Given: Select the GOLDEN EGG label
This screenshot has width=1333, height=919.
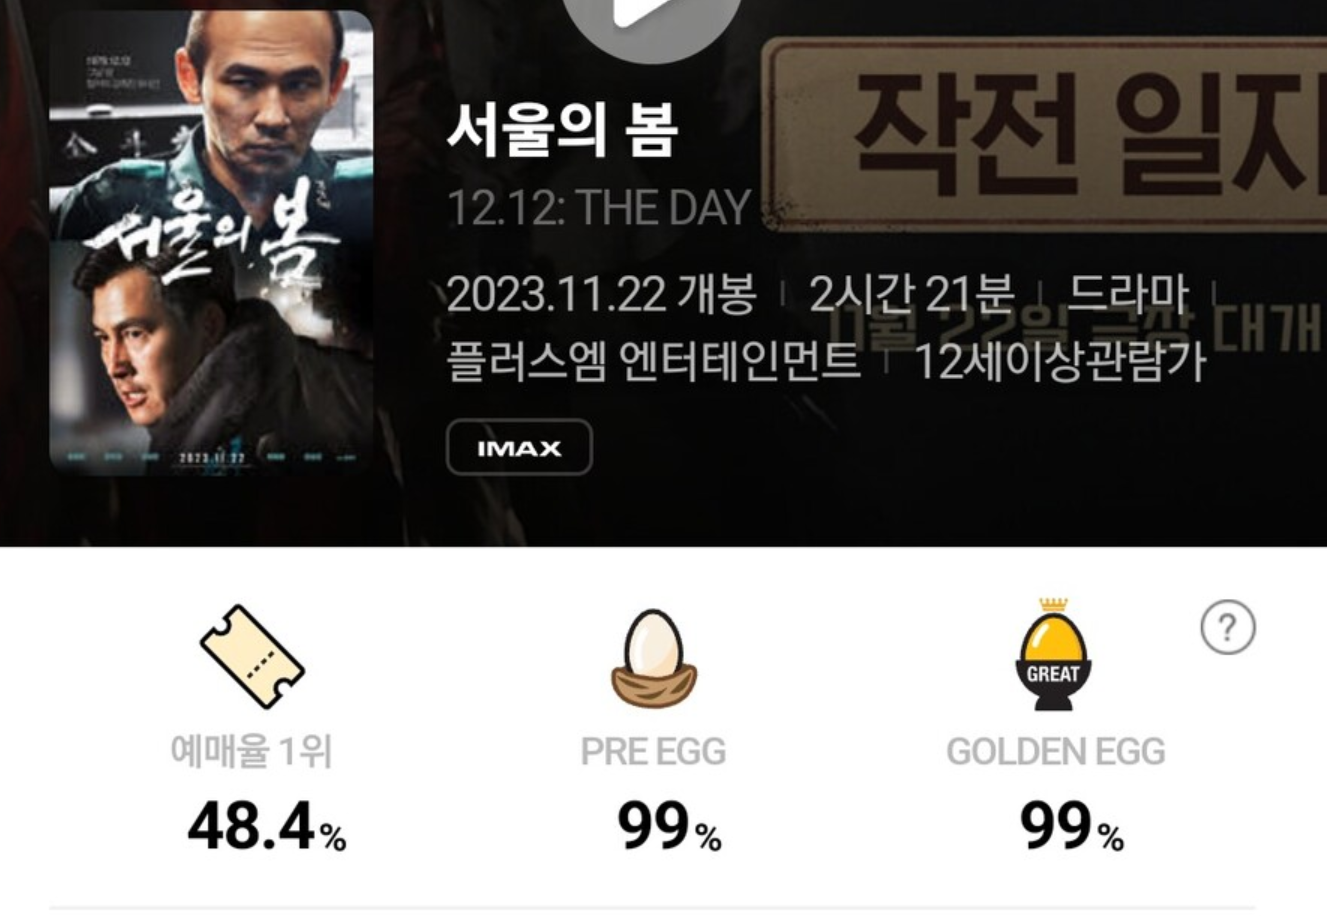Looking at the screenshot, I should click(1056, 752).
